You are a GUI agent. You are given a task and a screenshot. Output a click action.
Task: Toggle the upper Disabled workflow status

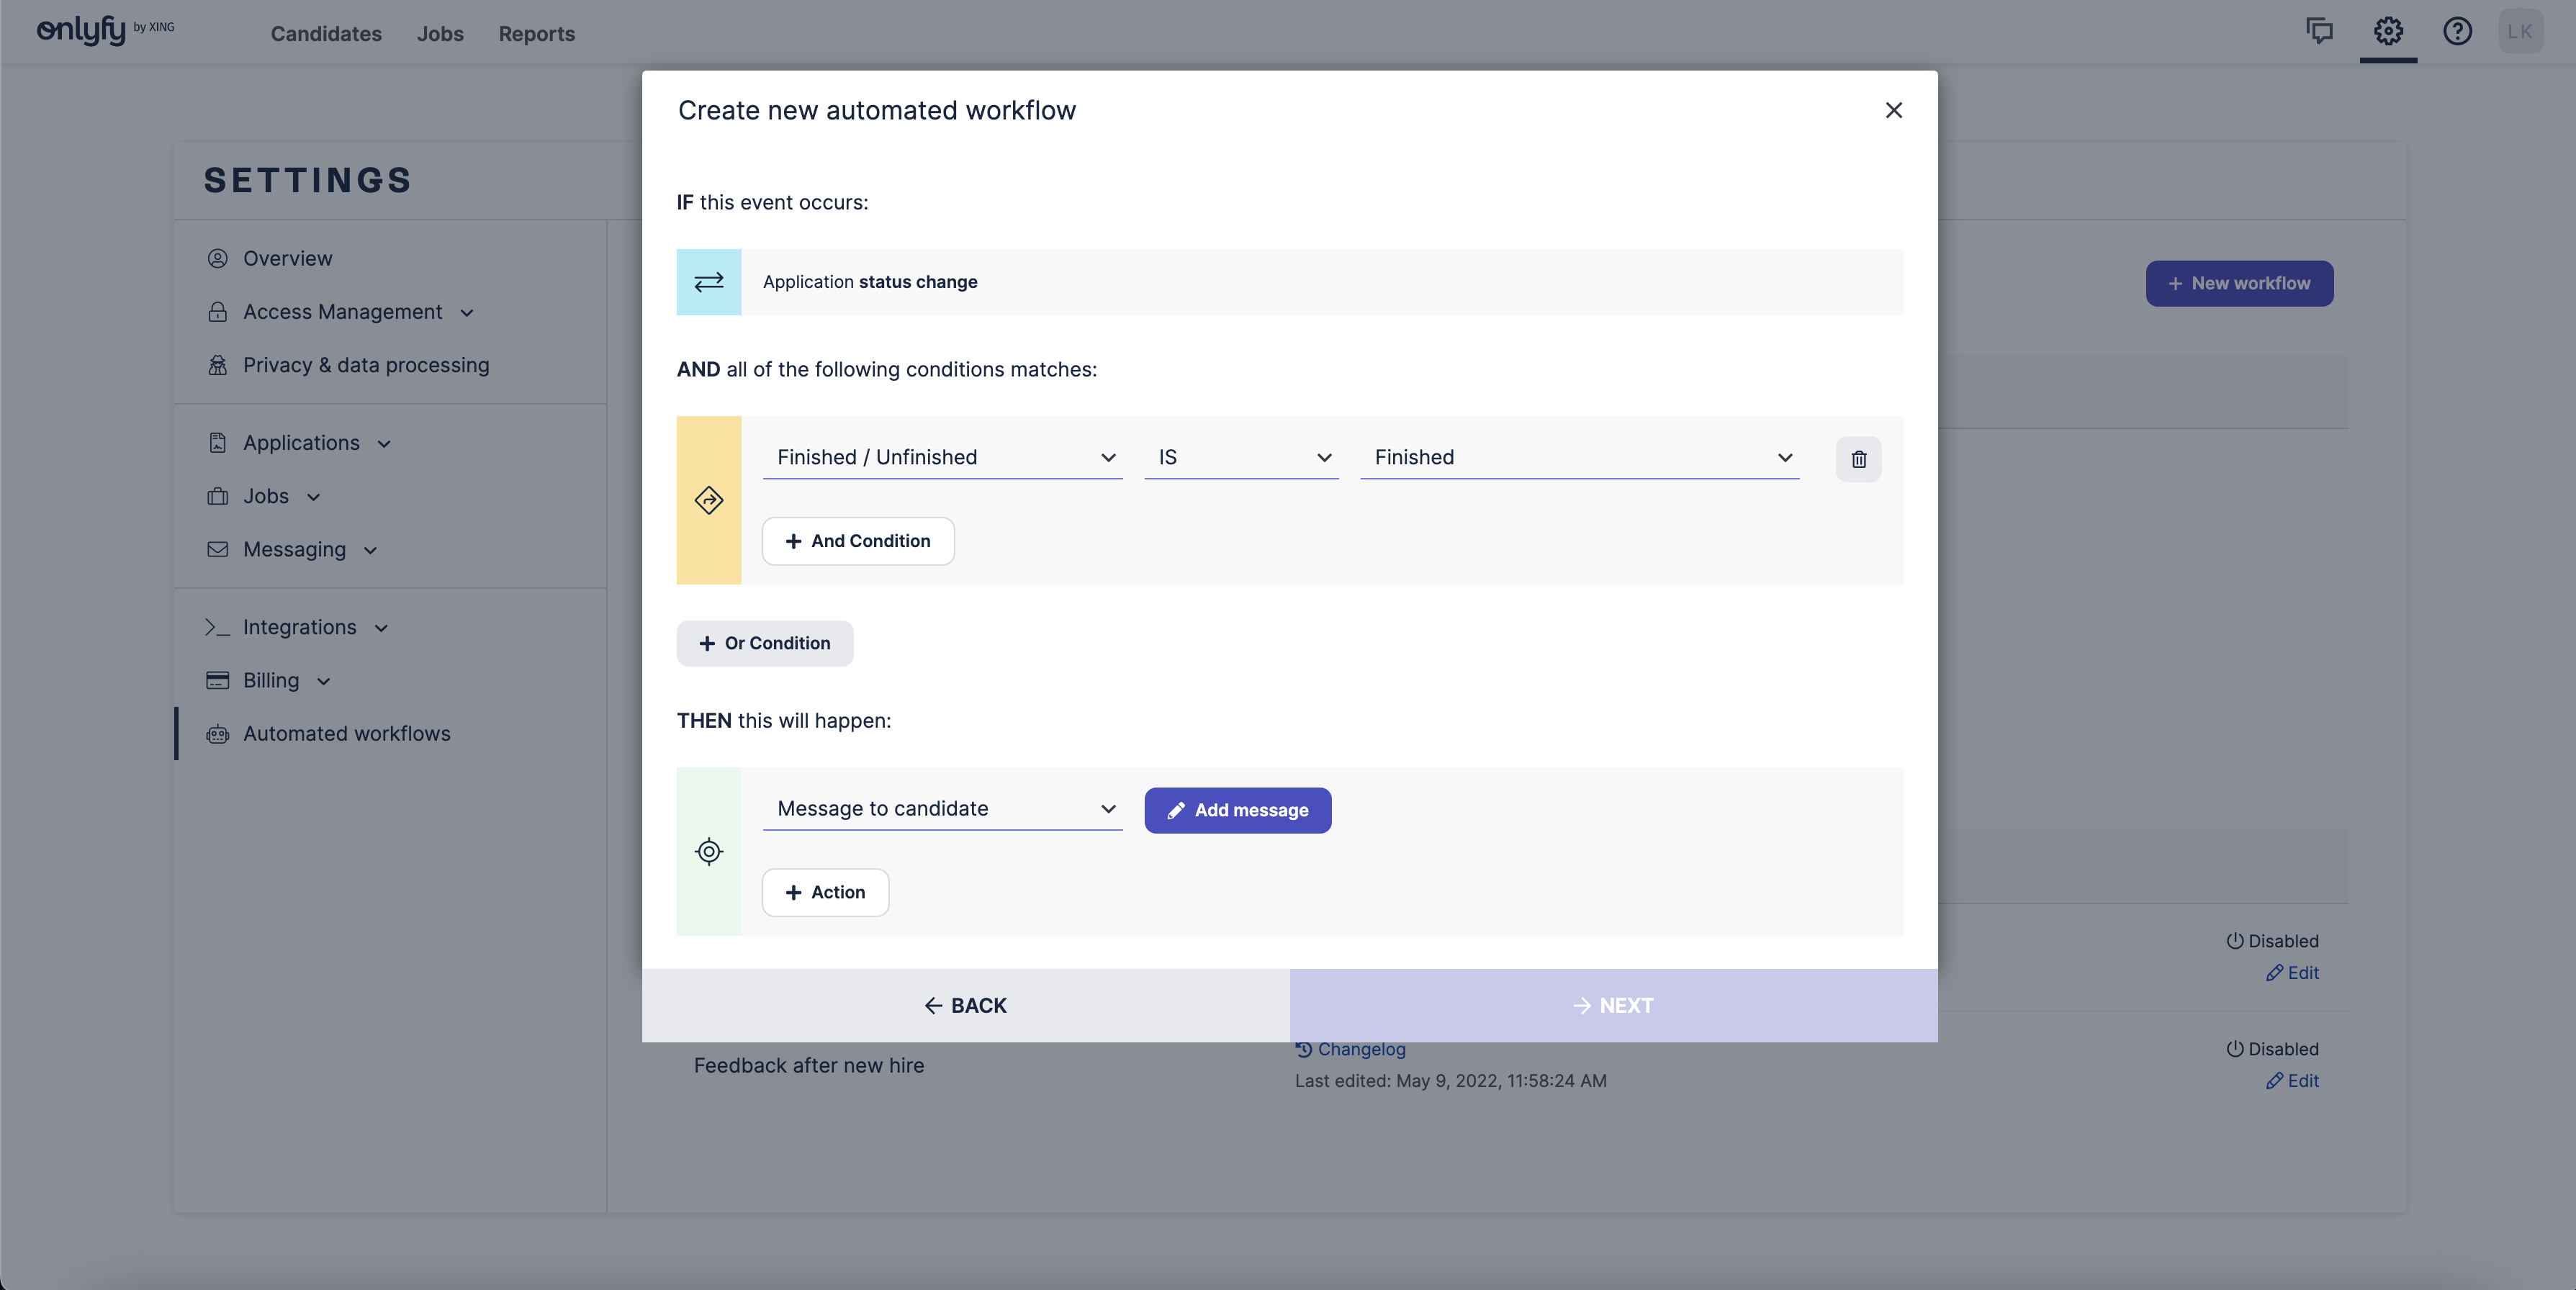click(2272, 941)
